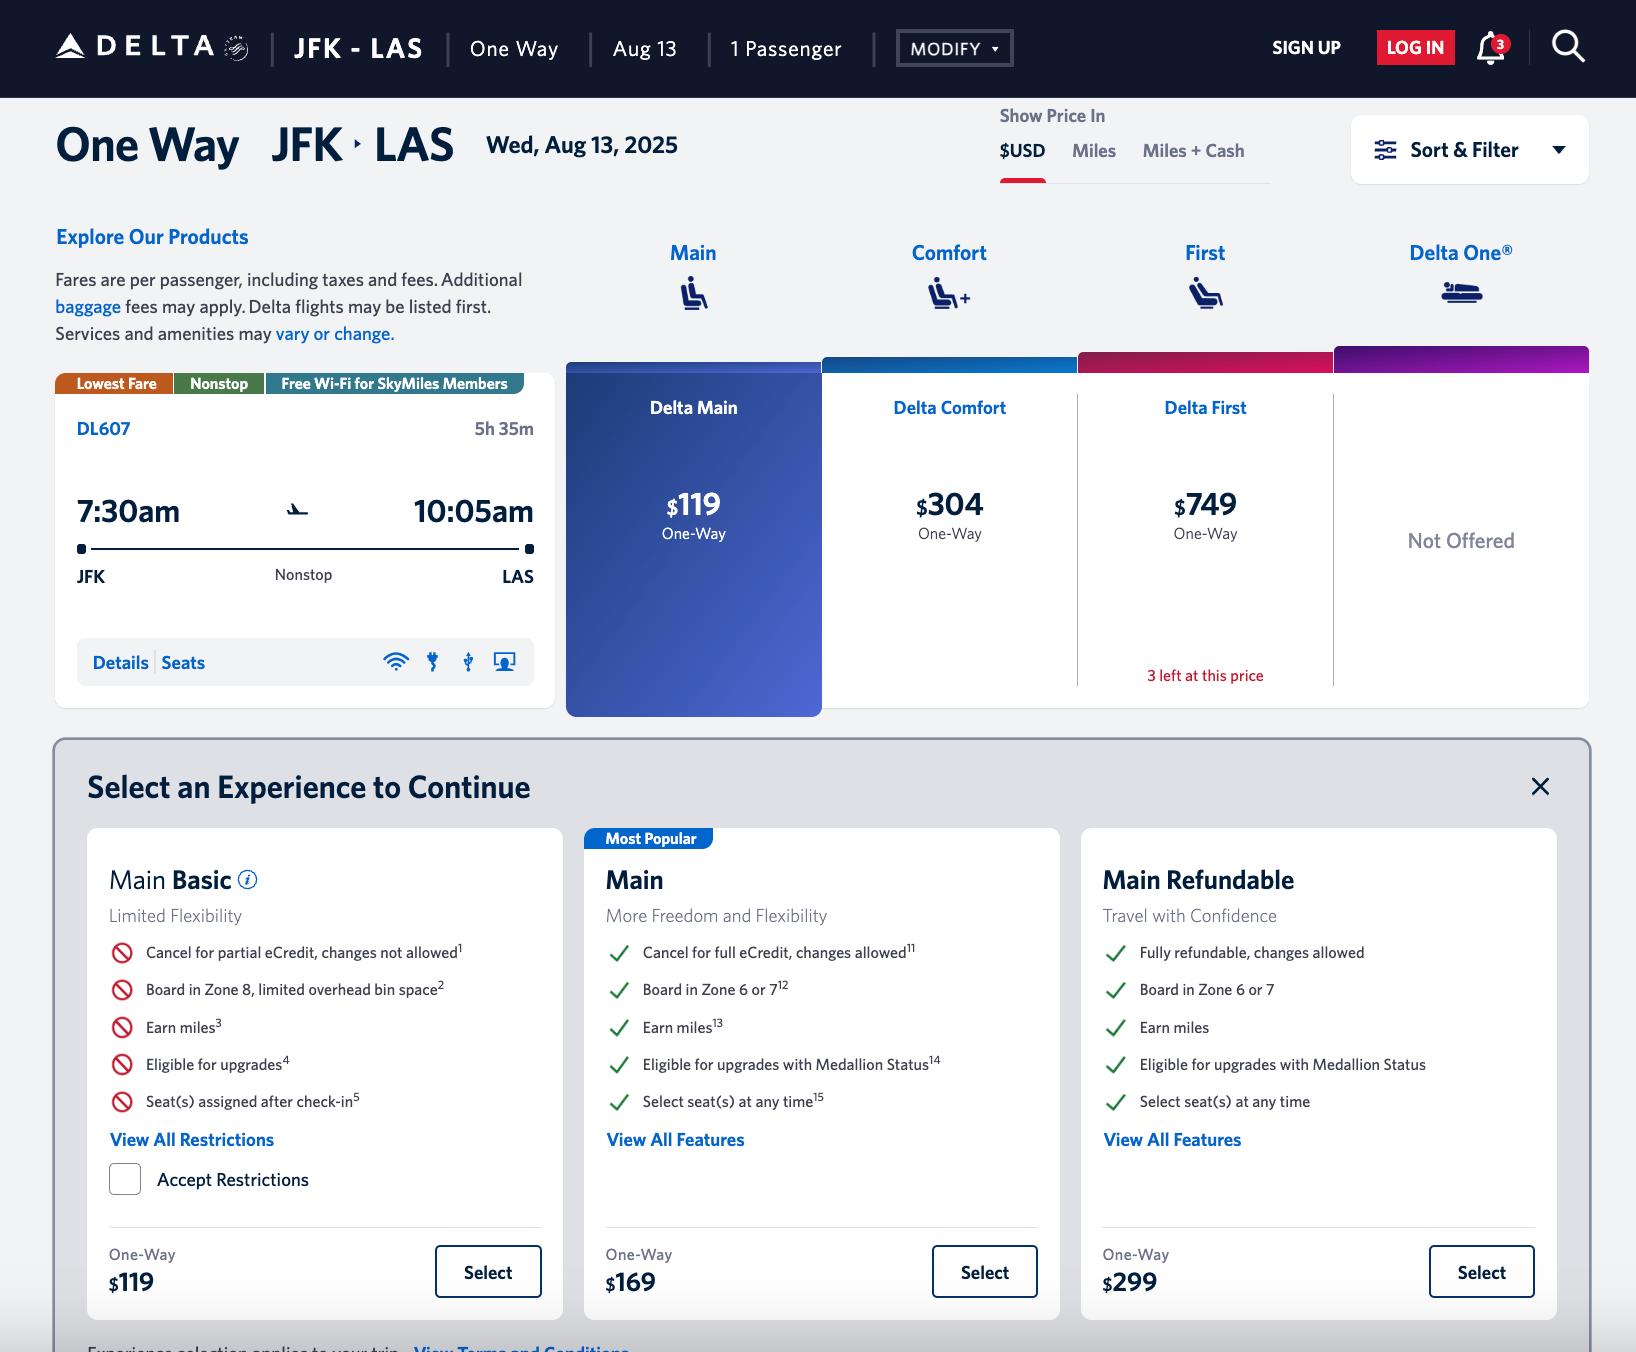Show prices in Miles
The height and width of the screenshot is (1352, 1636).
(1094, 151)
